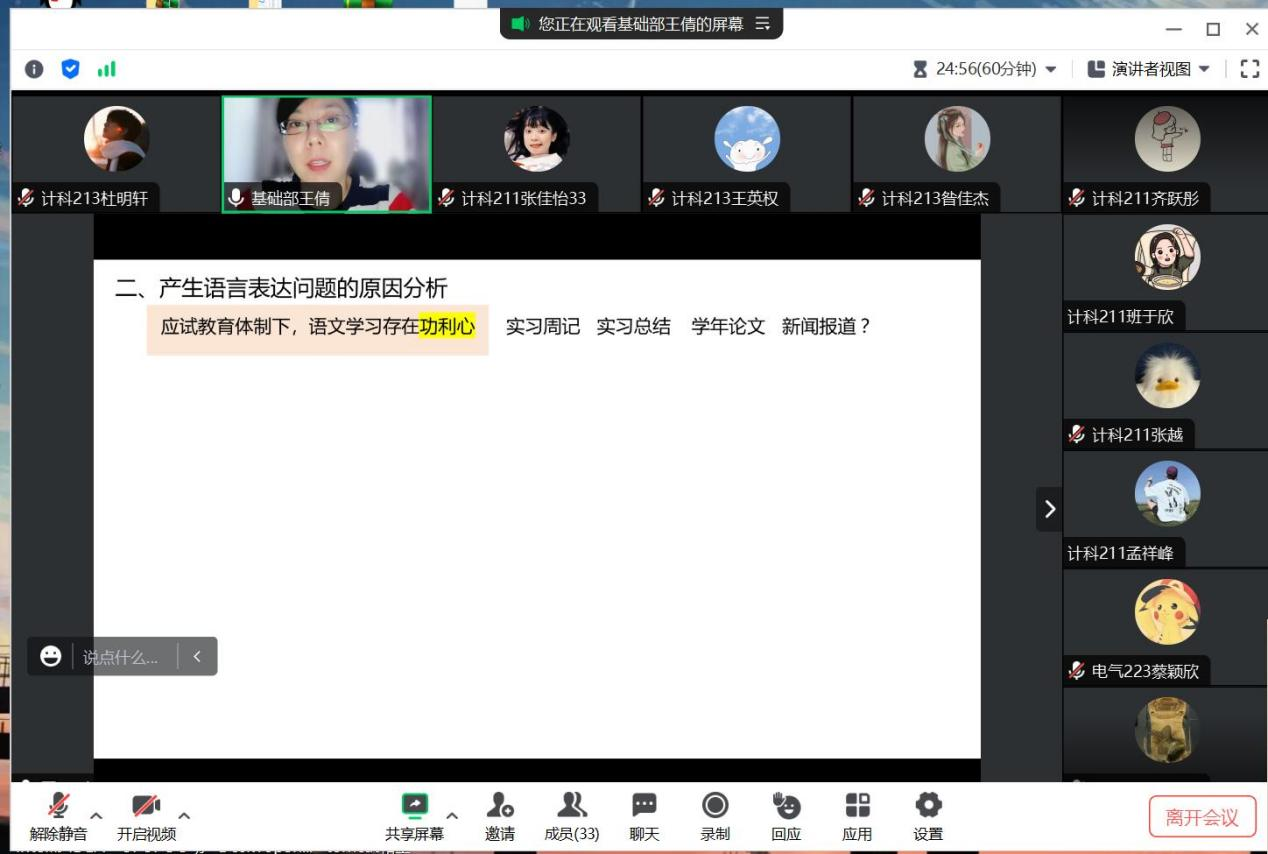The height and width of the screenshot is (854, 1268).
Task: Toggle 解除静音 microphone button
Action: 58,806
